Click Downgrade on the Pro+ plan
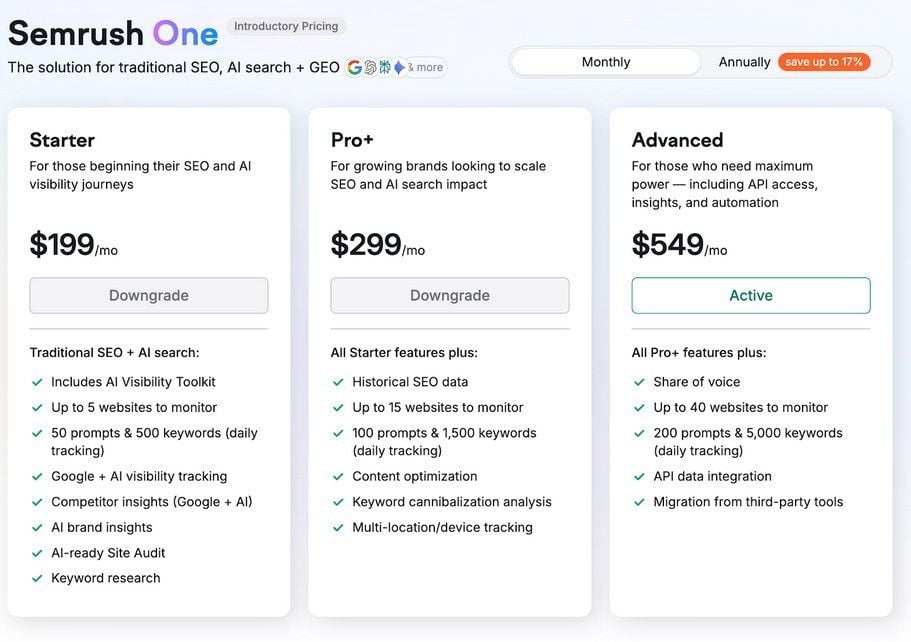Screen dimensions: 911x642 tap(449, 295)
